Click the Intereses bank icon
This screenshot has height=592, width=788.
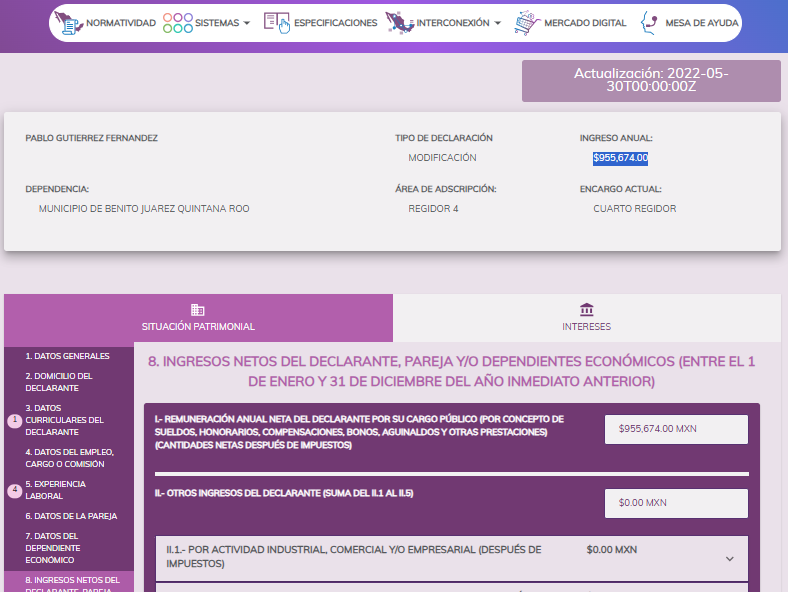[586, 310]
